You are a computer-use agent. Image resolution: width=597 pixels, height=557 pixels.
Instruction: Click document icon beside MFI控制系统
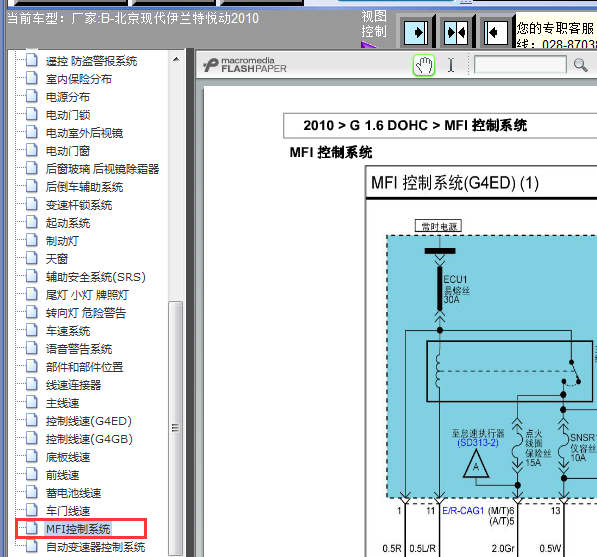tap(32, 528)
